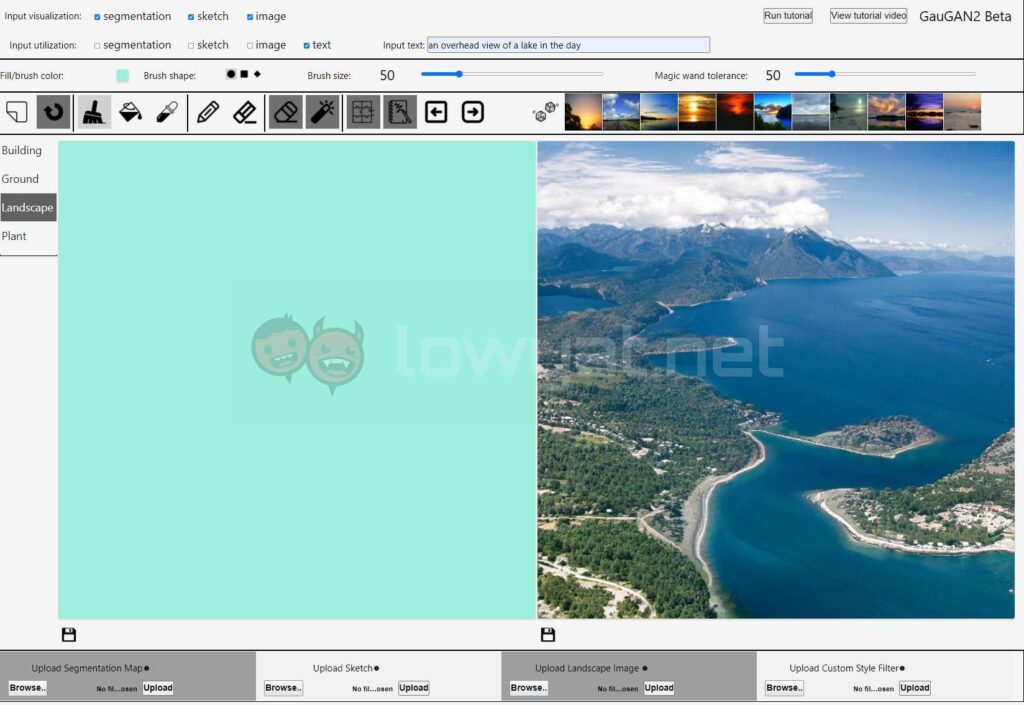This screenshot has height=705, width=1024.
Task: Open the Ground category
Action: 20,179
